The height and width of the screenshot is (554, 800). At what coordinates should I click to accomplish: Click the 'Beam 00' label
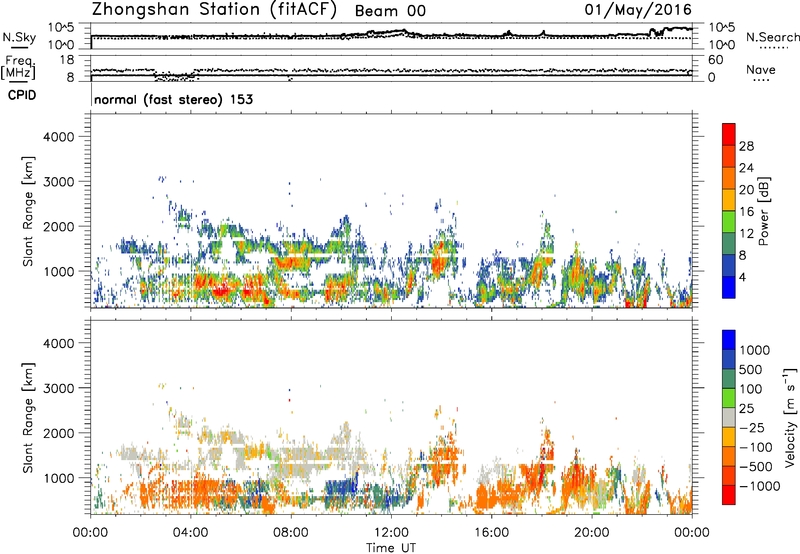click(390, 11)
